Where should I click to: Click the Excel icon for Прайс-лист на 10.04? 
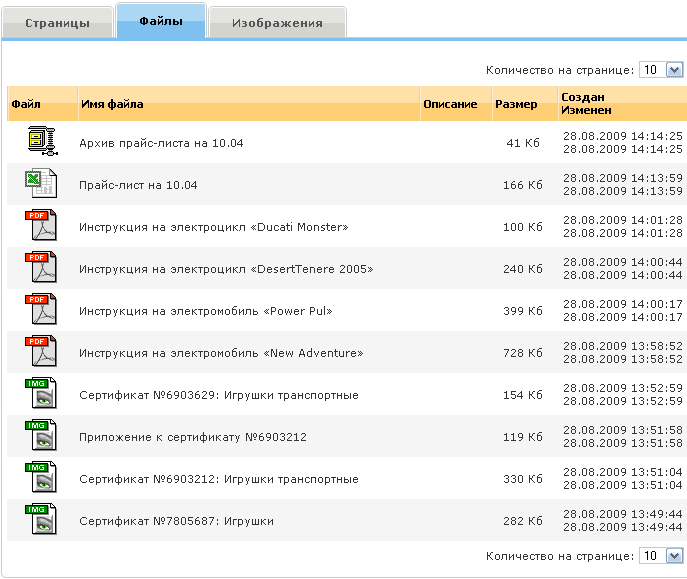pos(41,184)
